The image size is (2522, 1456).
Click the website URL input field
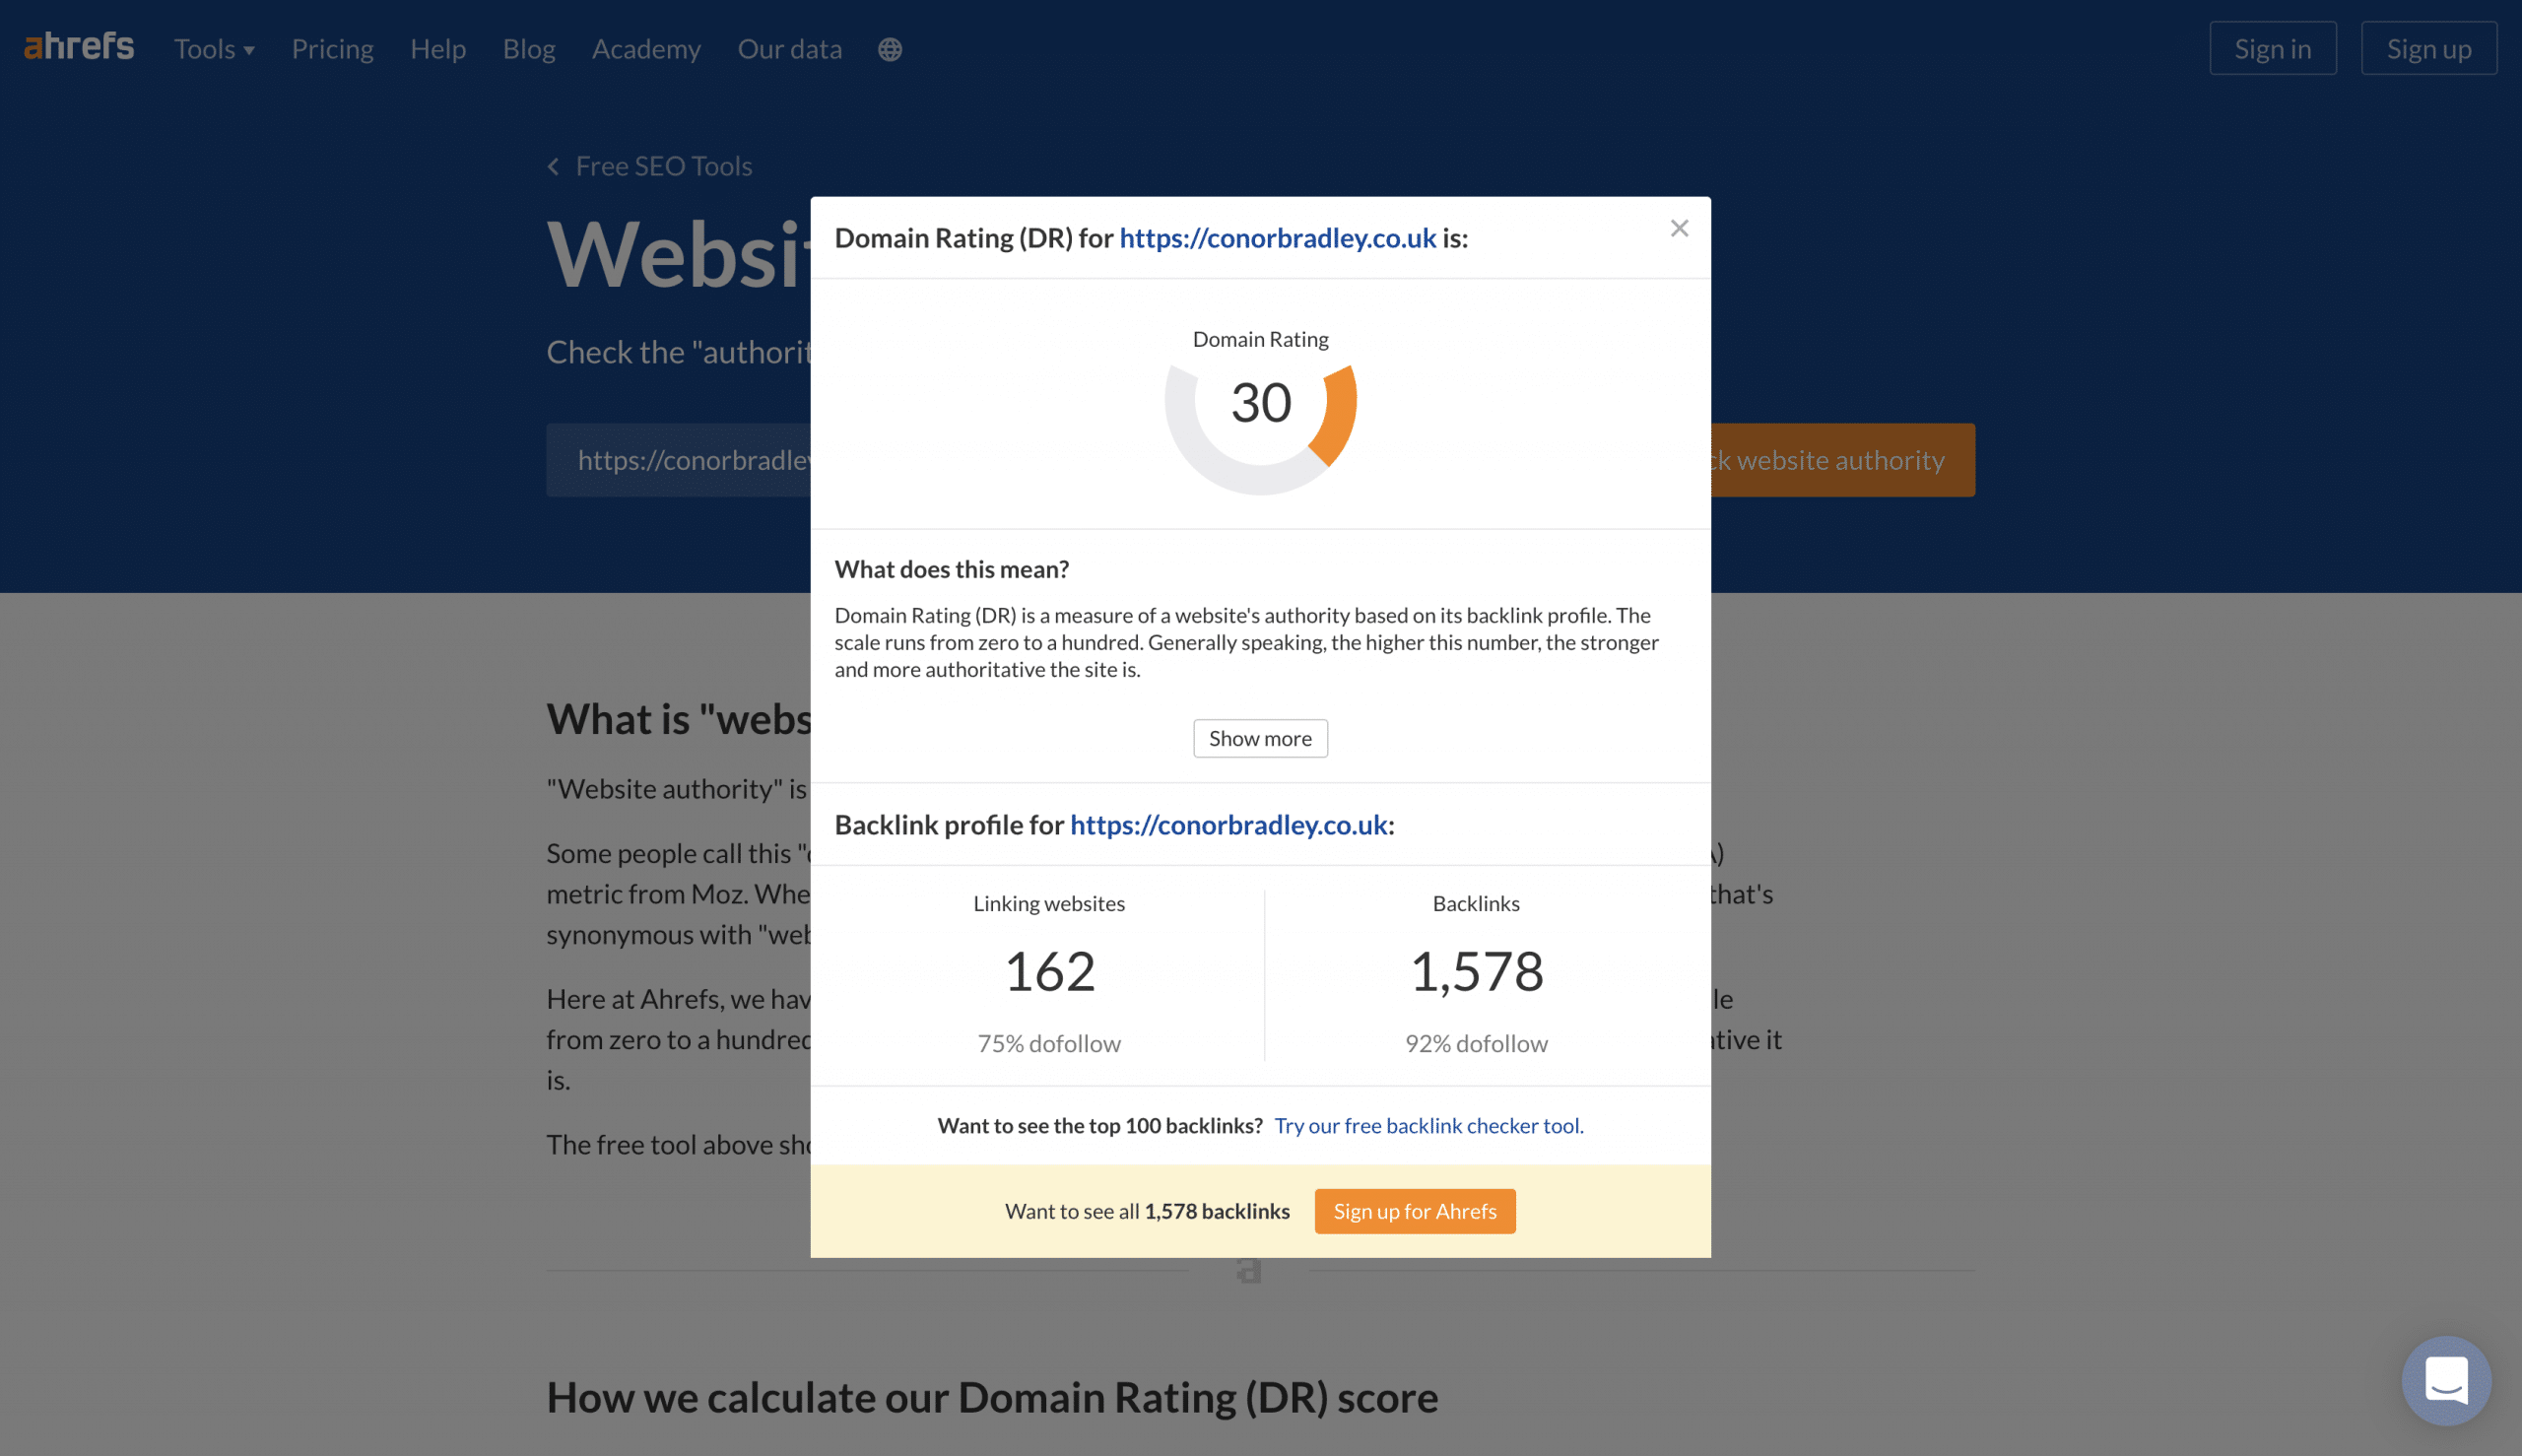coord(679,460)
